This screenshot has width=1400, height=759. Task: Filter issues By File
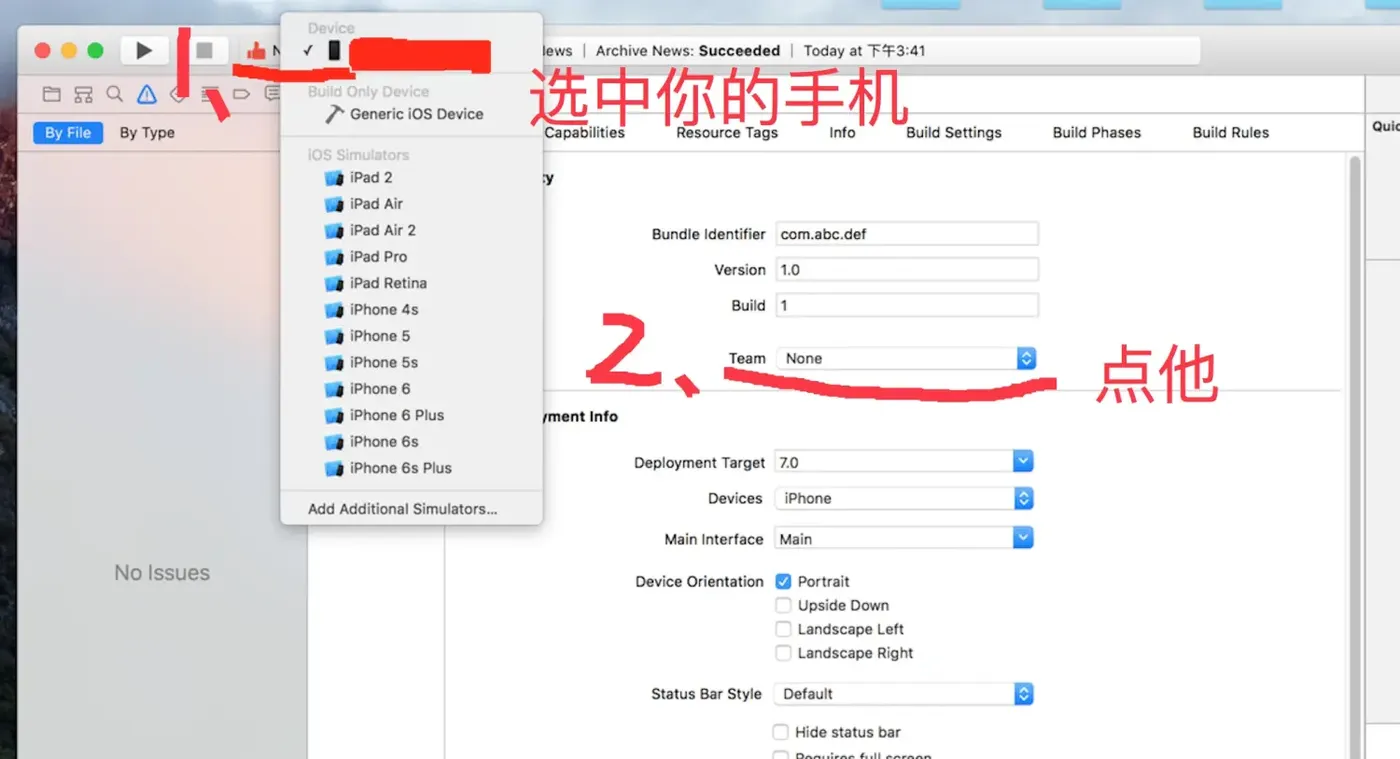68,132
